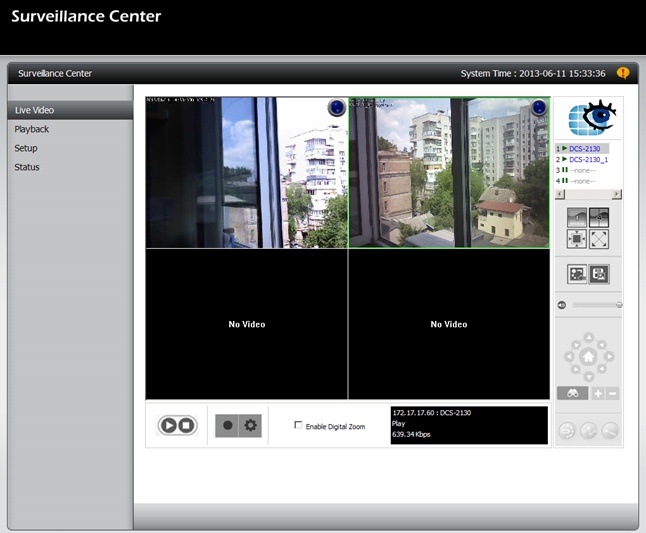This screenshot has width=646, height=533.
Task: Move camera up-right with PTZ diagonal arrow
Action: (x=602, y=344)
